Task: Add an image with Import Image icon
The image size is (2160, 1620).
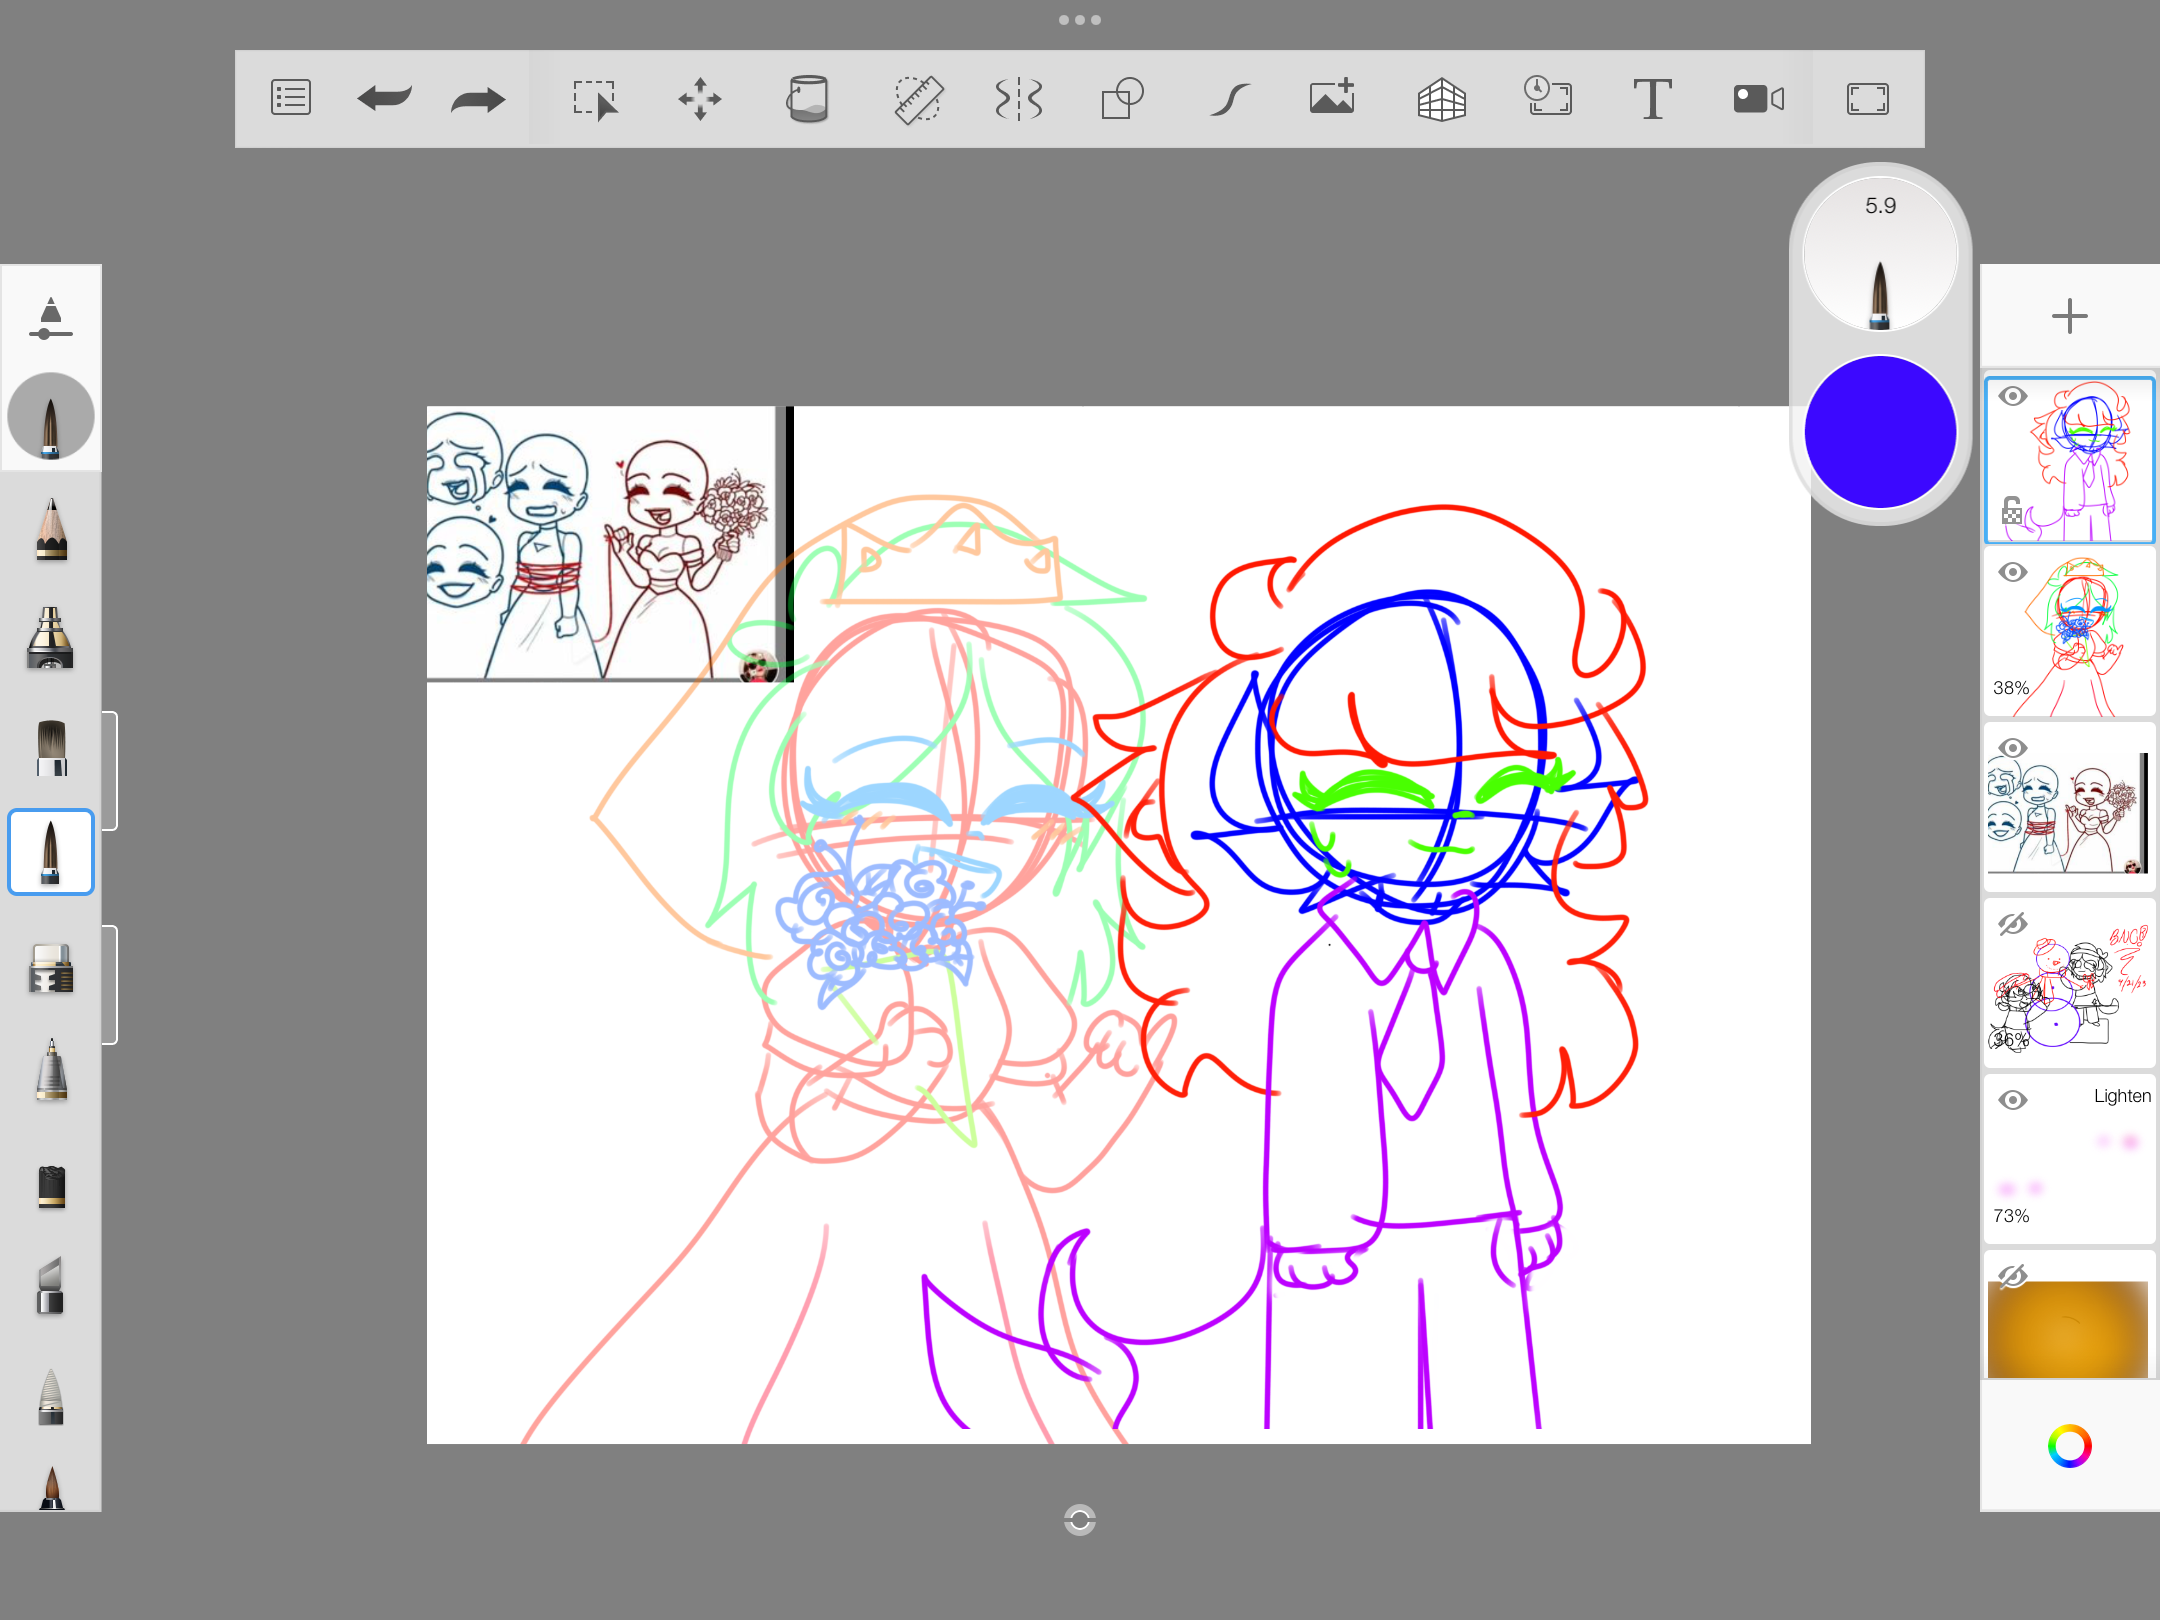Action: 1332,99
